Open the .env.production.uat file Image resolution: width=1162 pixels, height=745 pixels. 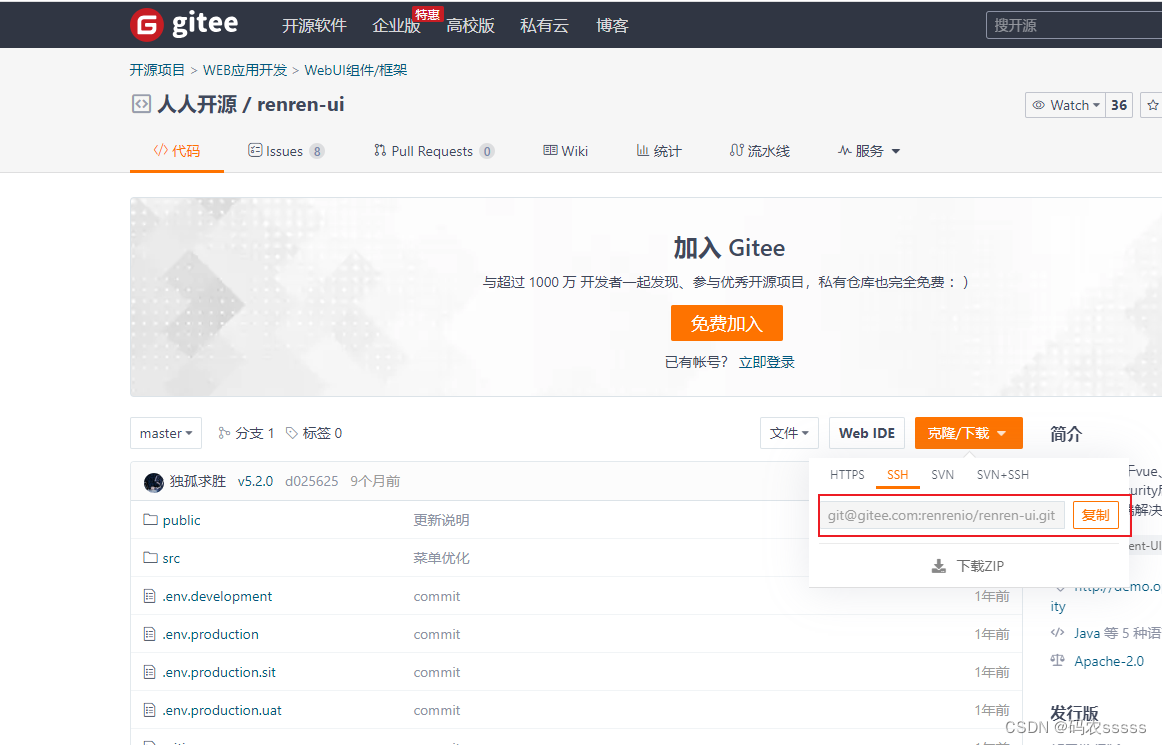tap(222, 710)
